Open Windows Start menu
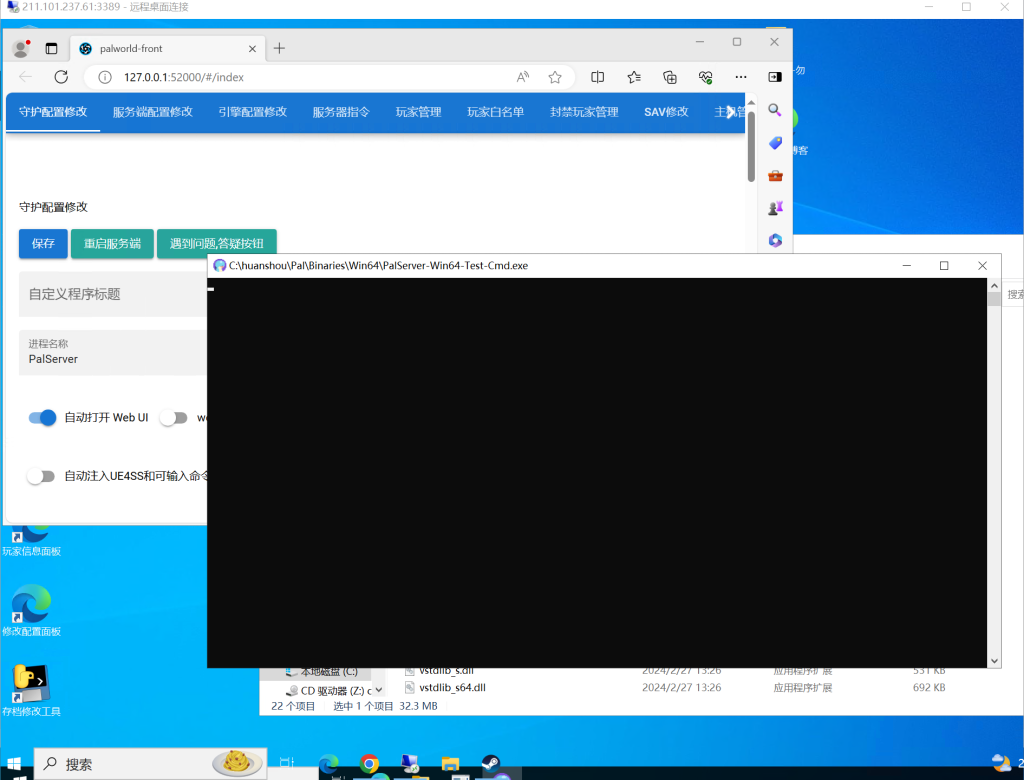Screen dimensions: 1024x780 tap(14, 765)
